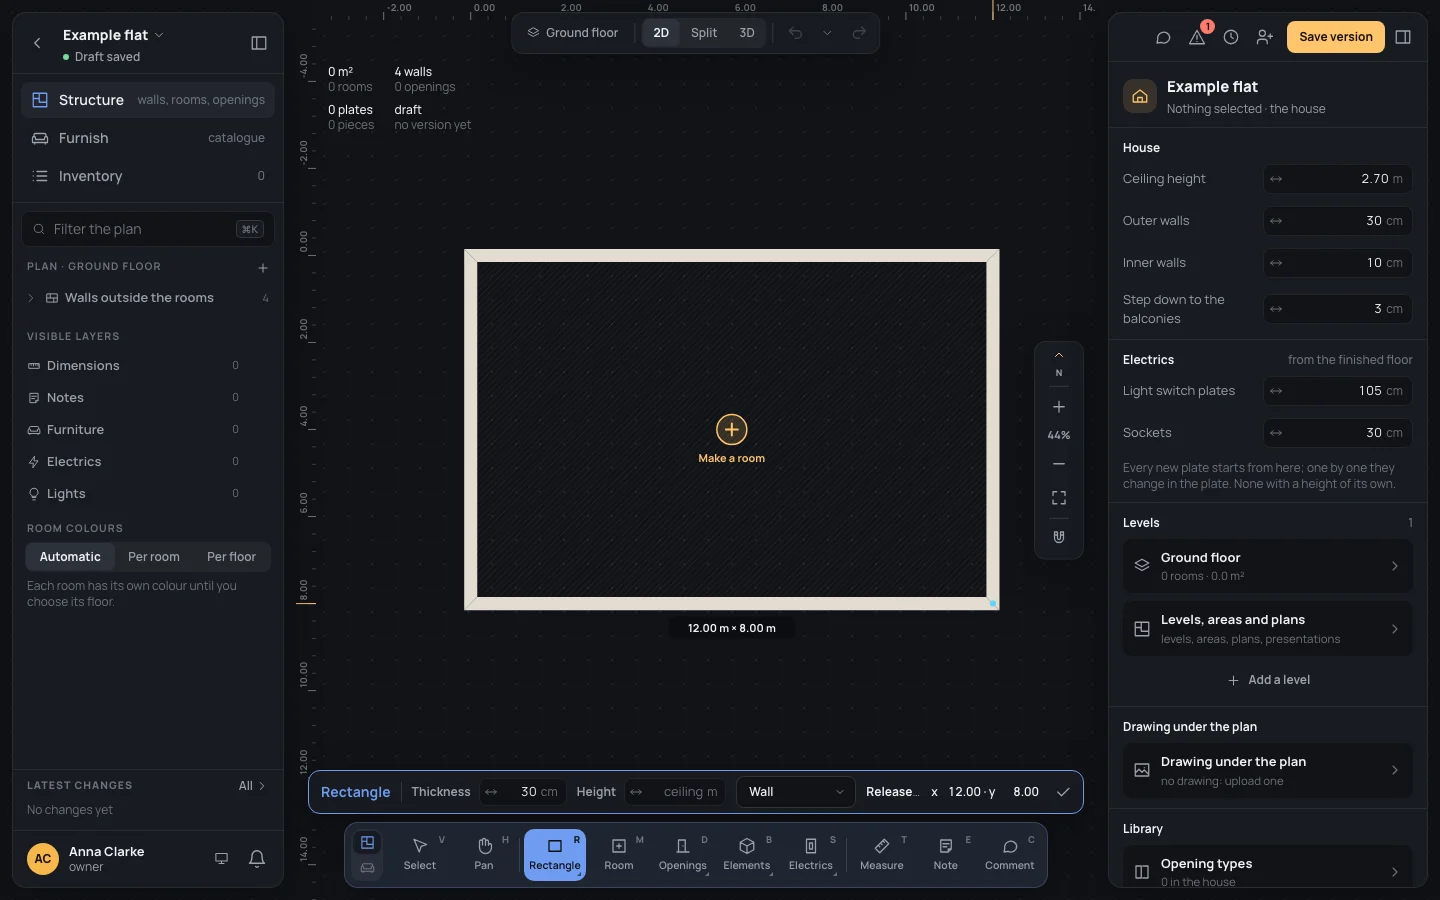Toggle the Notes layer

pos(133,398)
